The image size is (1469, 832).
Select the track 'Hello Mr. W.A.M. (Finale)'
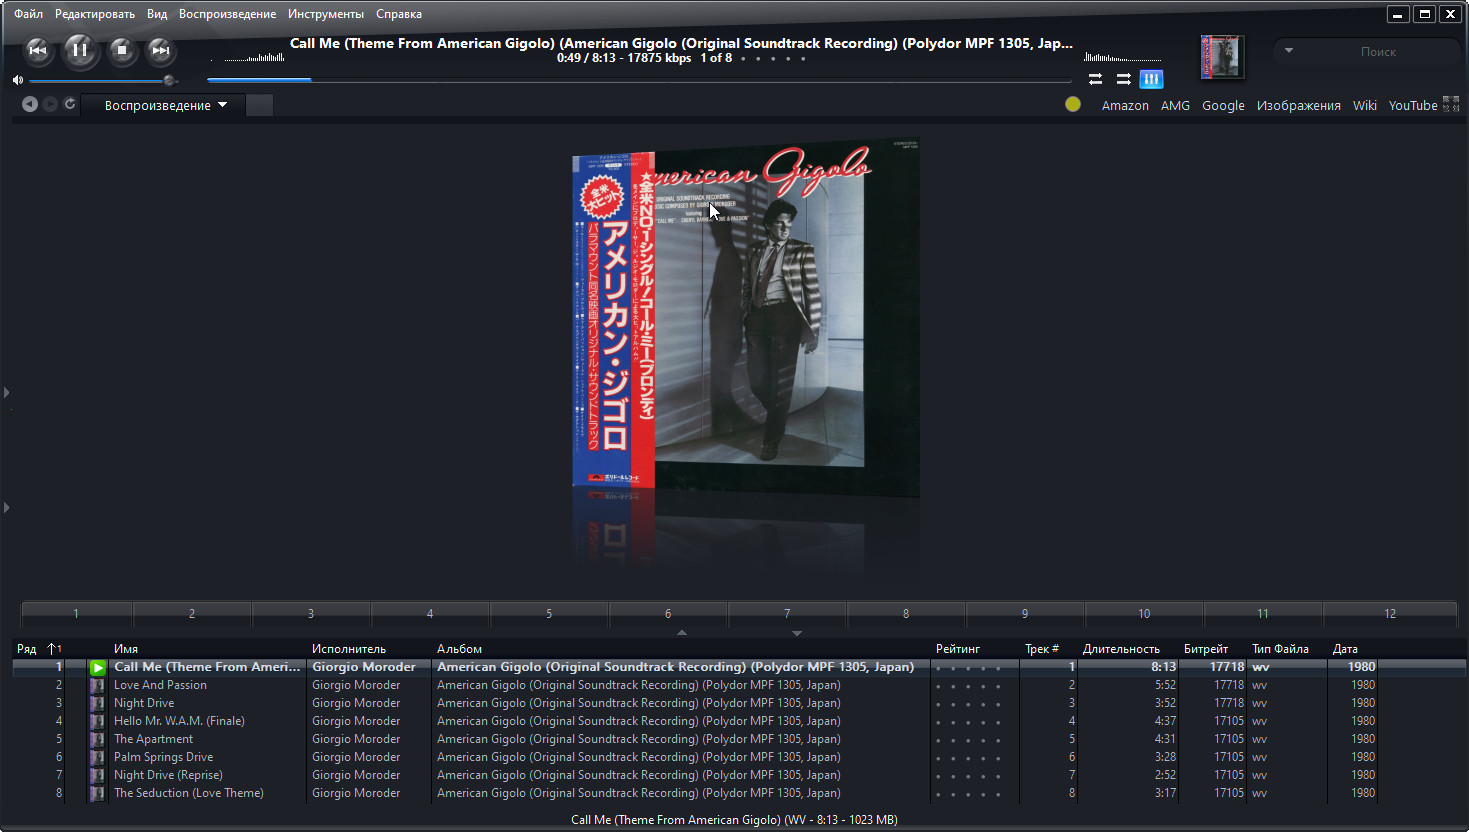(x=179, y=721)
